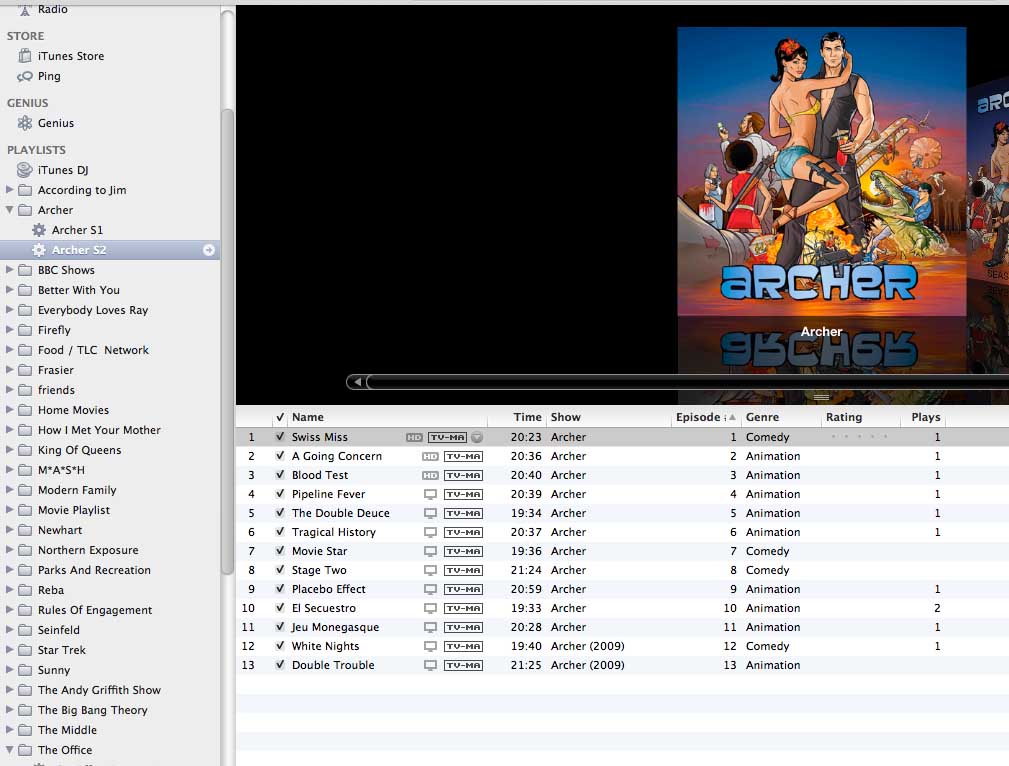Uncheck the Double Trouble episode checkbox

(x=281, y=665)
